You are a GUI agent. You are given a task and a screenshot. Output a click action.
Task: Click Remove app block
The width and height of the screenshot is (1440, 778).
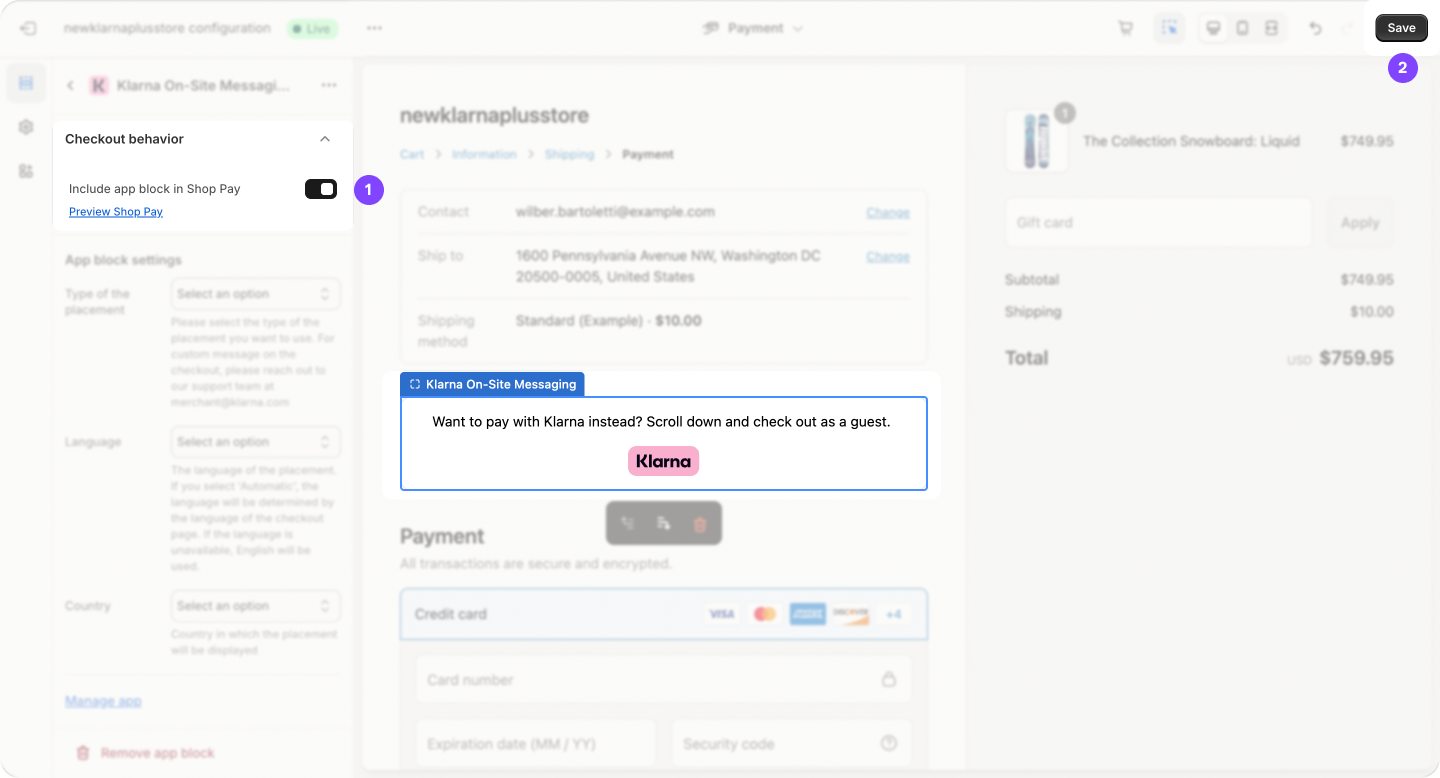(145, 753)
